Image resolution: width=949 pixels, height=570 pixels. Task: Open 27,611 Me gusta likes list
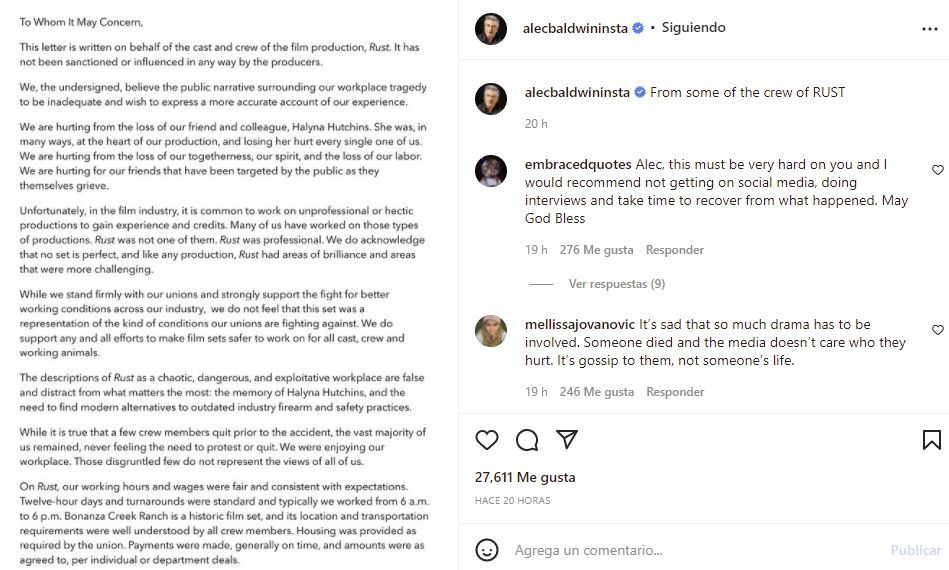(524, 479)
